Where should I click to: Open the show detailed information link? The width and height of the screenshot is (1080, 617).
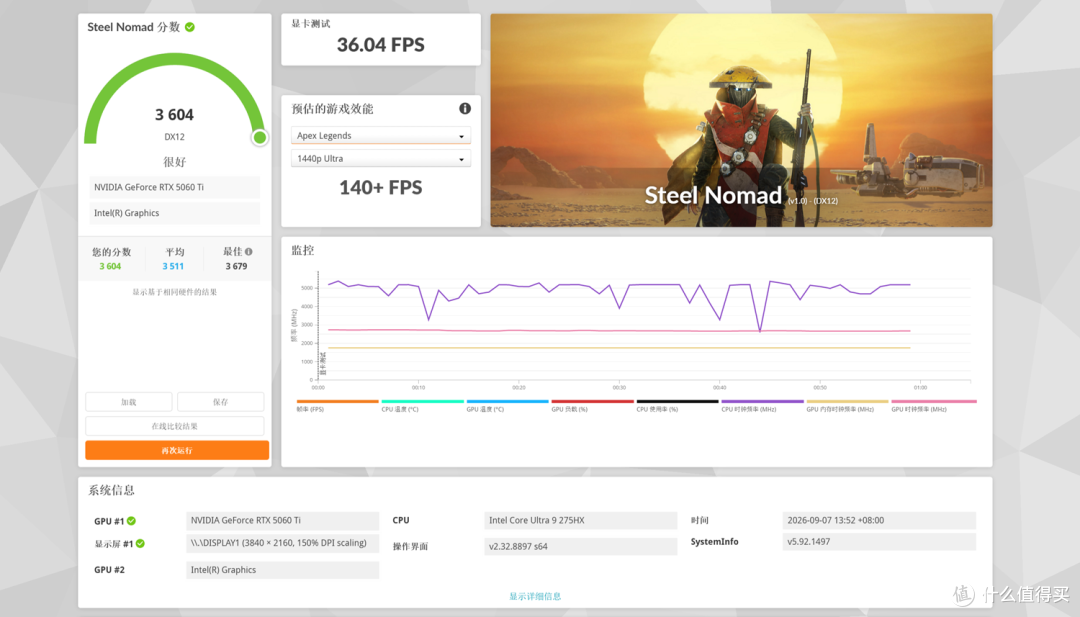pos(535,596)
